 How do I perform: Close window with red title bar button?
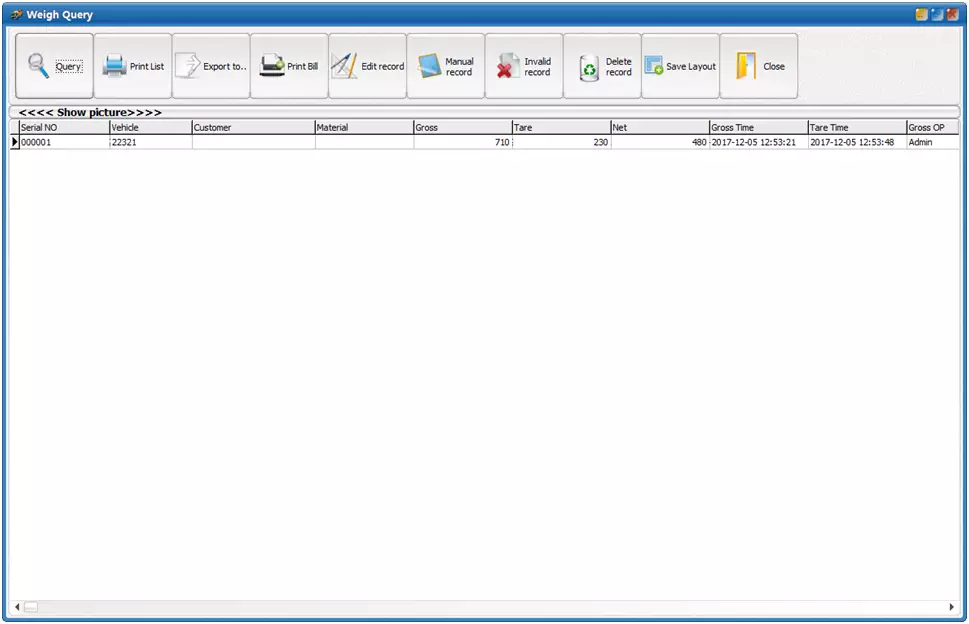tap(952, 14)
